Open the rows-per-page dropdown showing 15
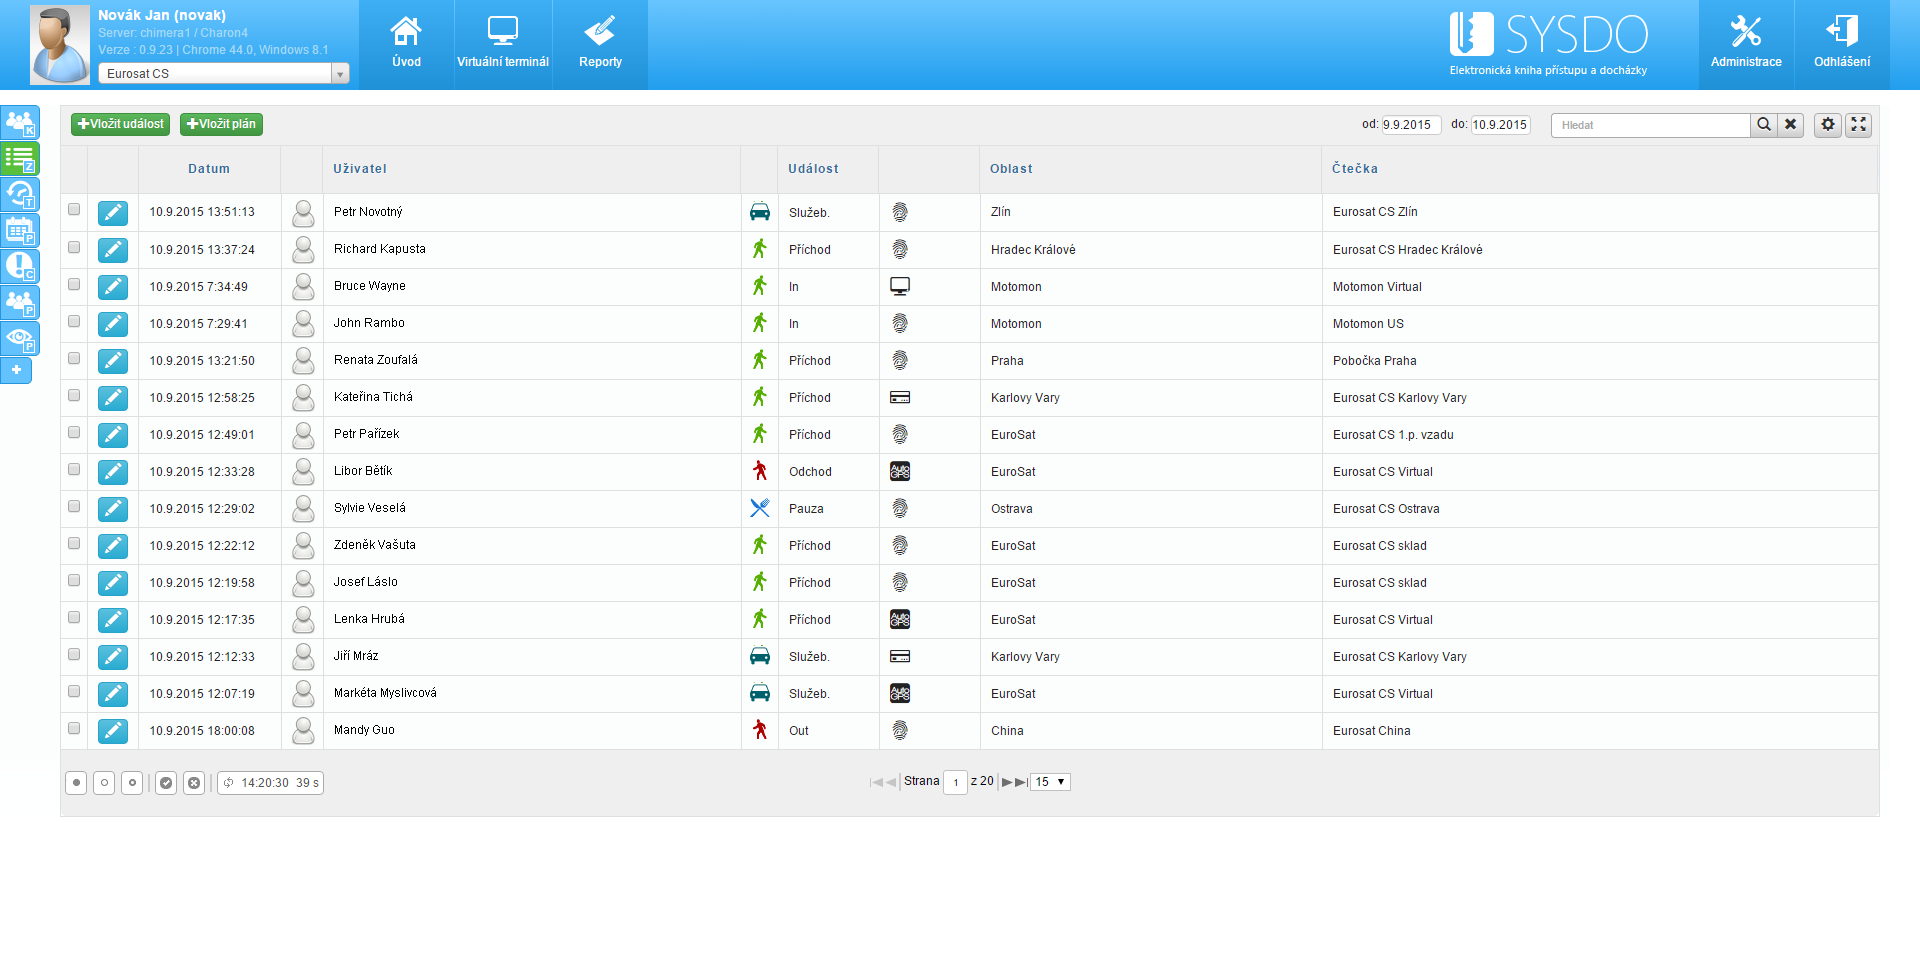 click(x=1050, y=782)
